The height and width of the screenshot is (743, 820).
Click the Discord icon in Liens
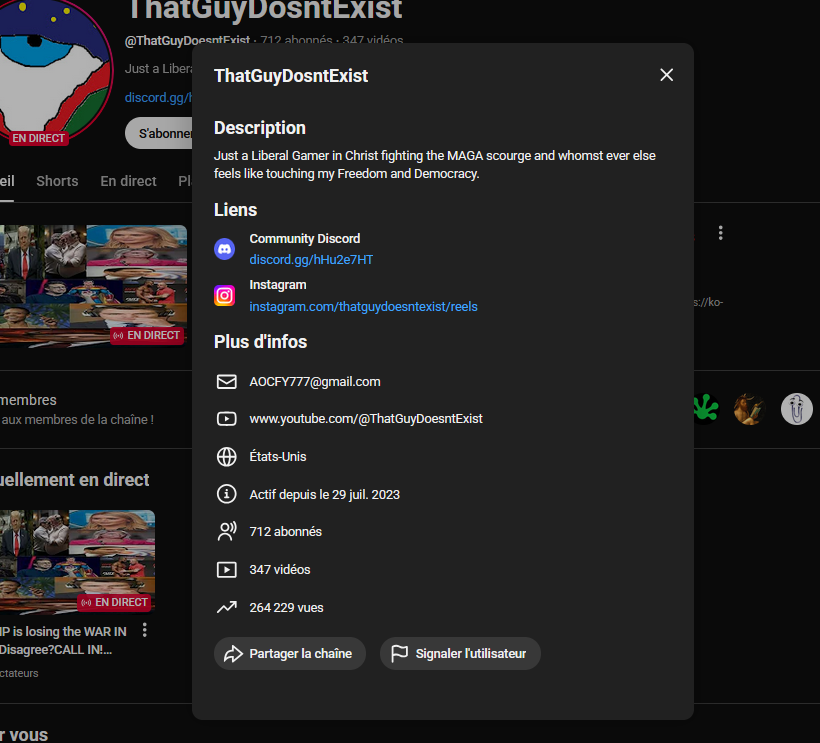click(x=225, y=249)
